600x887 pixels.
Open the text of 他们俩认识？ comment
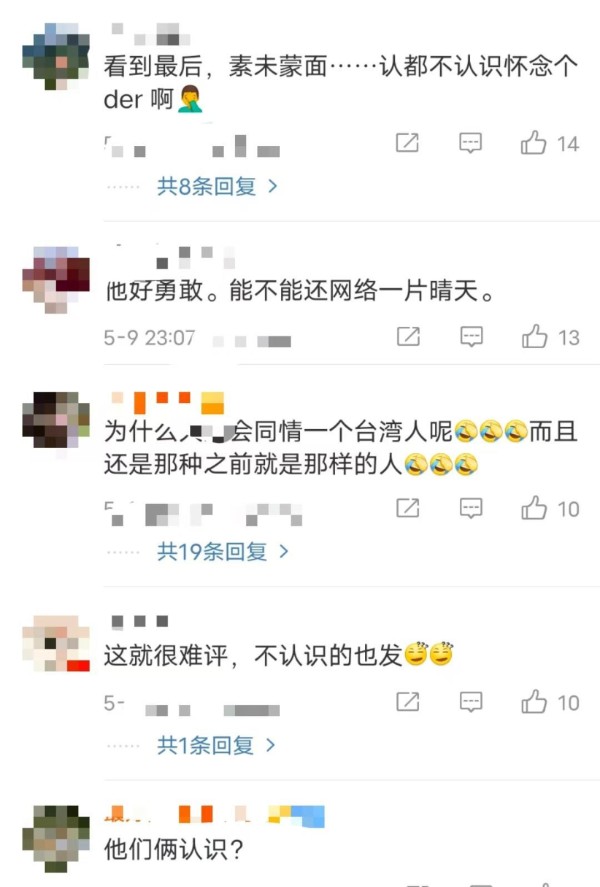(x=174, y=849)
